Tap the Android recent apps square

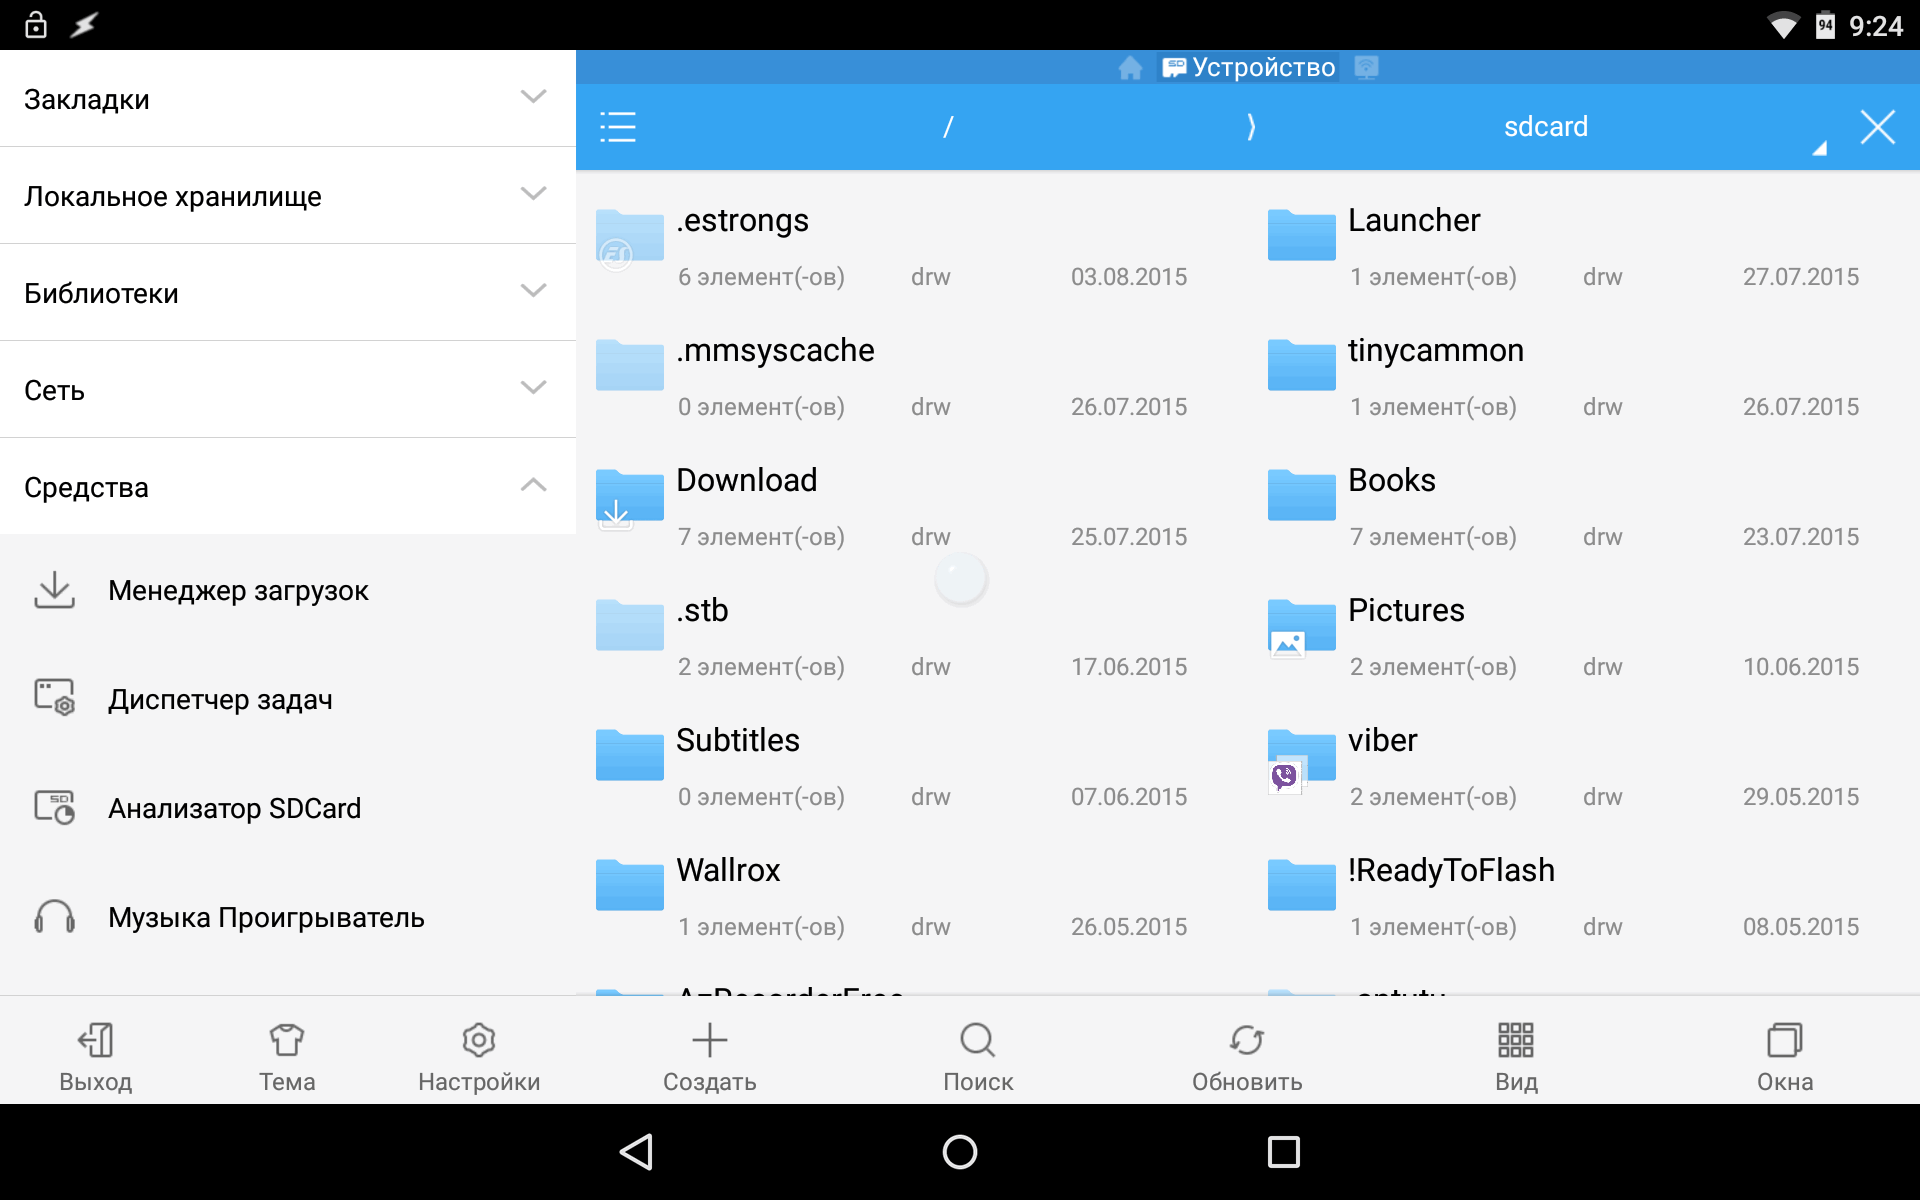point(1283,1152)
